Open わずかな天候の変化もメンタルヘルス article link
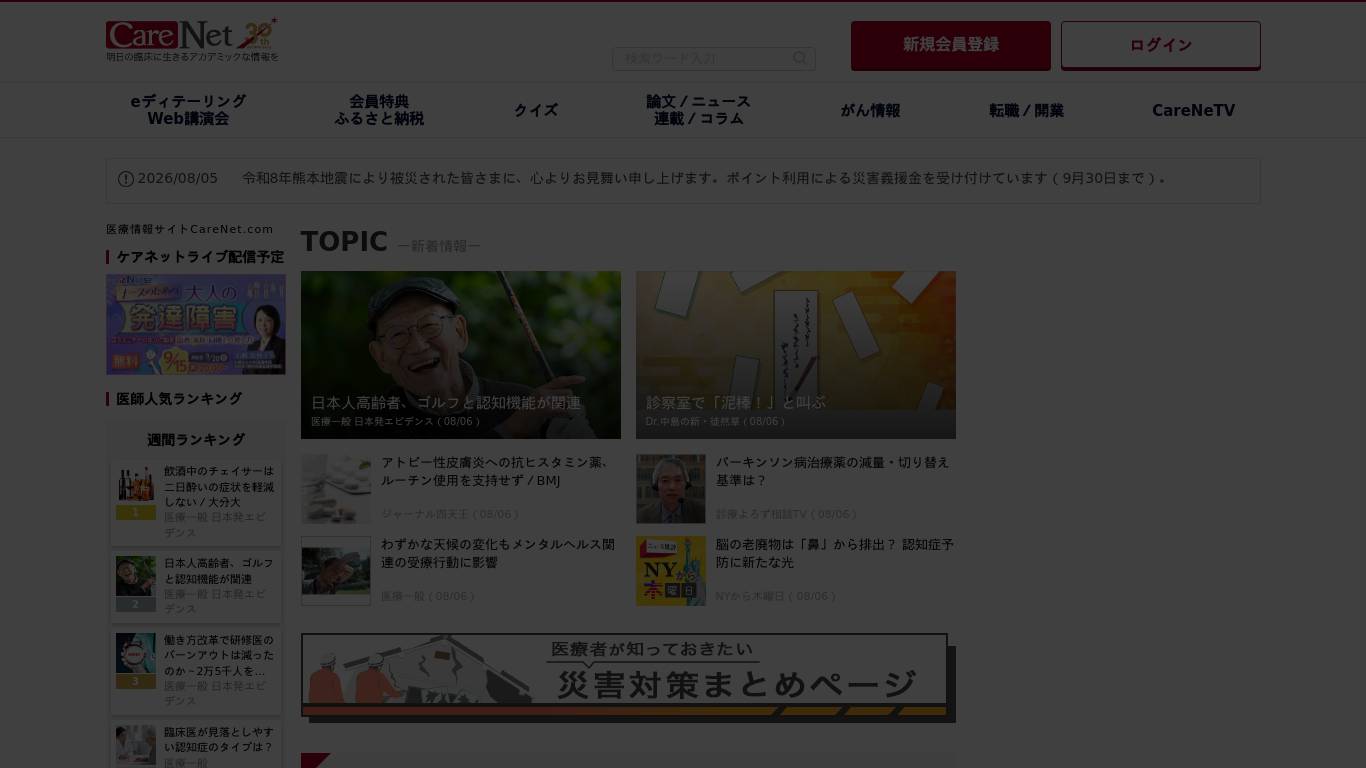The width and height of the screenshot is (1366, 768). [498, 554]
